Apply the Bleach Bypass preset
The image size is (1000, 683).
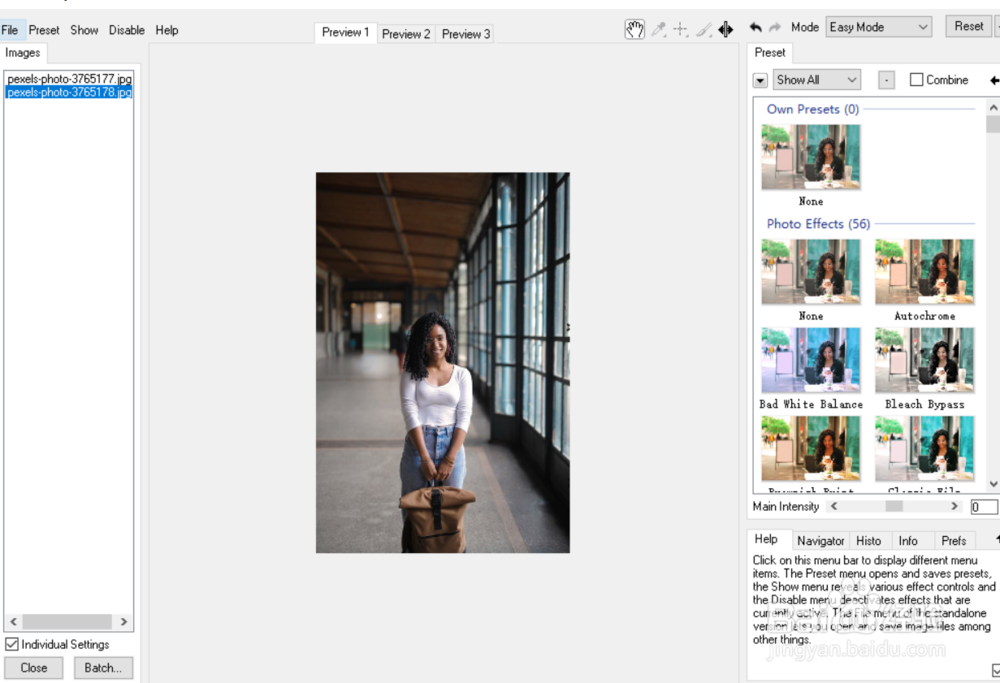(925, 360)
